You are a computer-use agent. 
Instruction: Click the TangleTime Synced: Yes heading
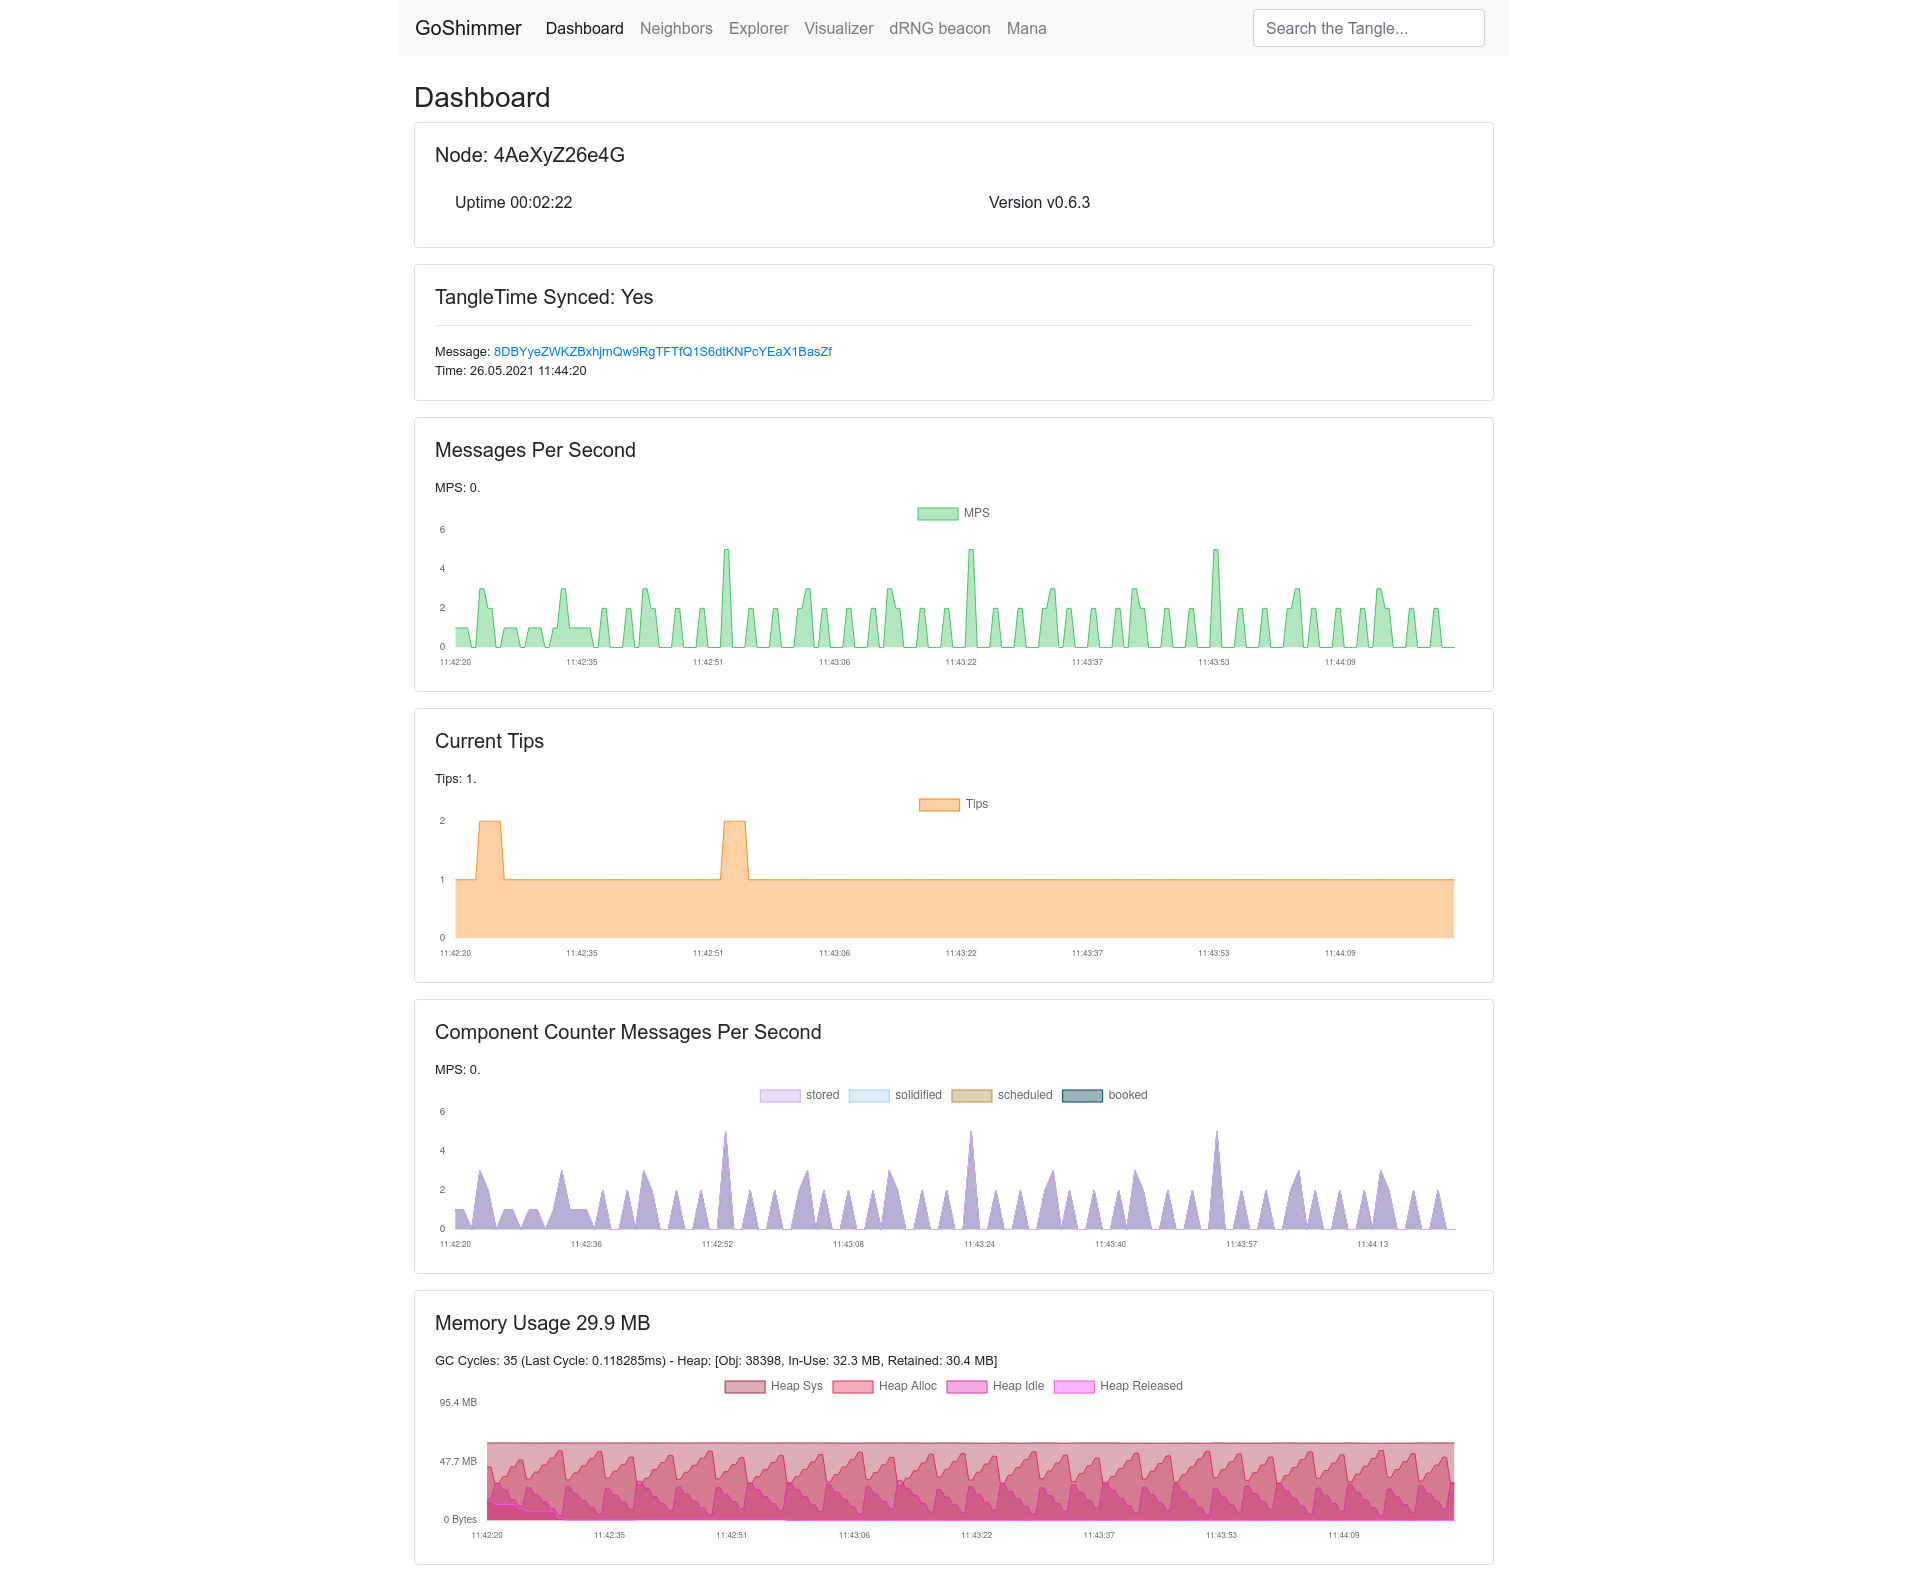tap(544, 297)
